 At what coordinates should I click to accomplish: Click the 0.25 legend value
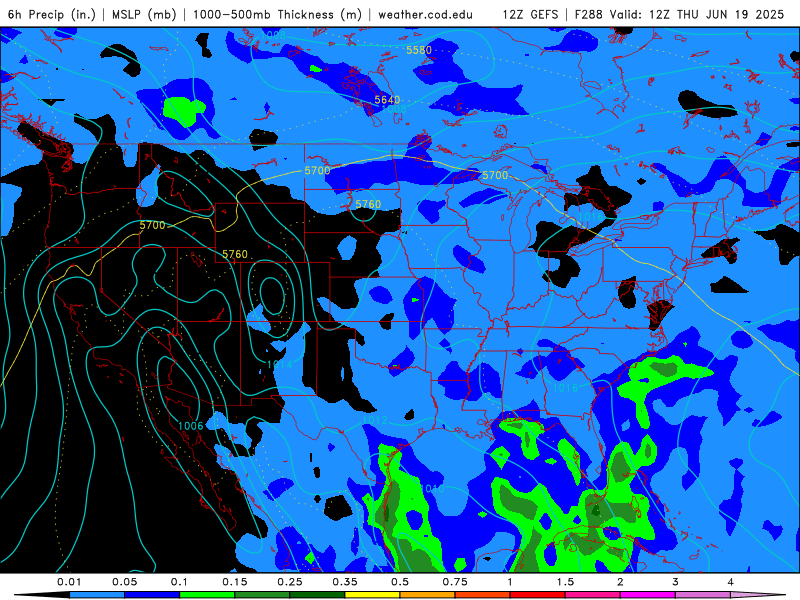tap(290, 582)
